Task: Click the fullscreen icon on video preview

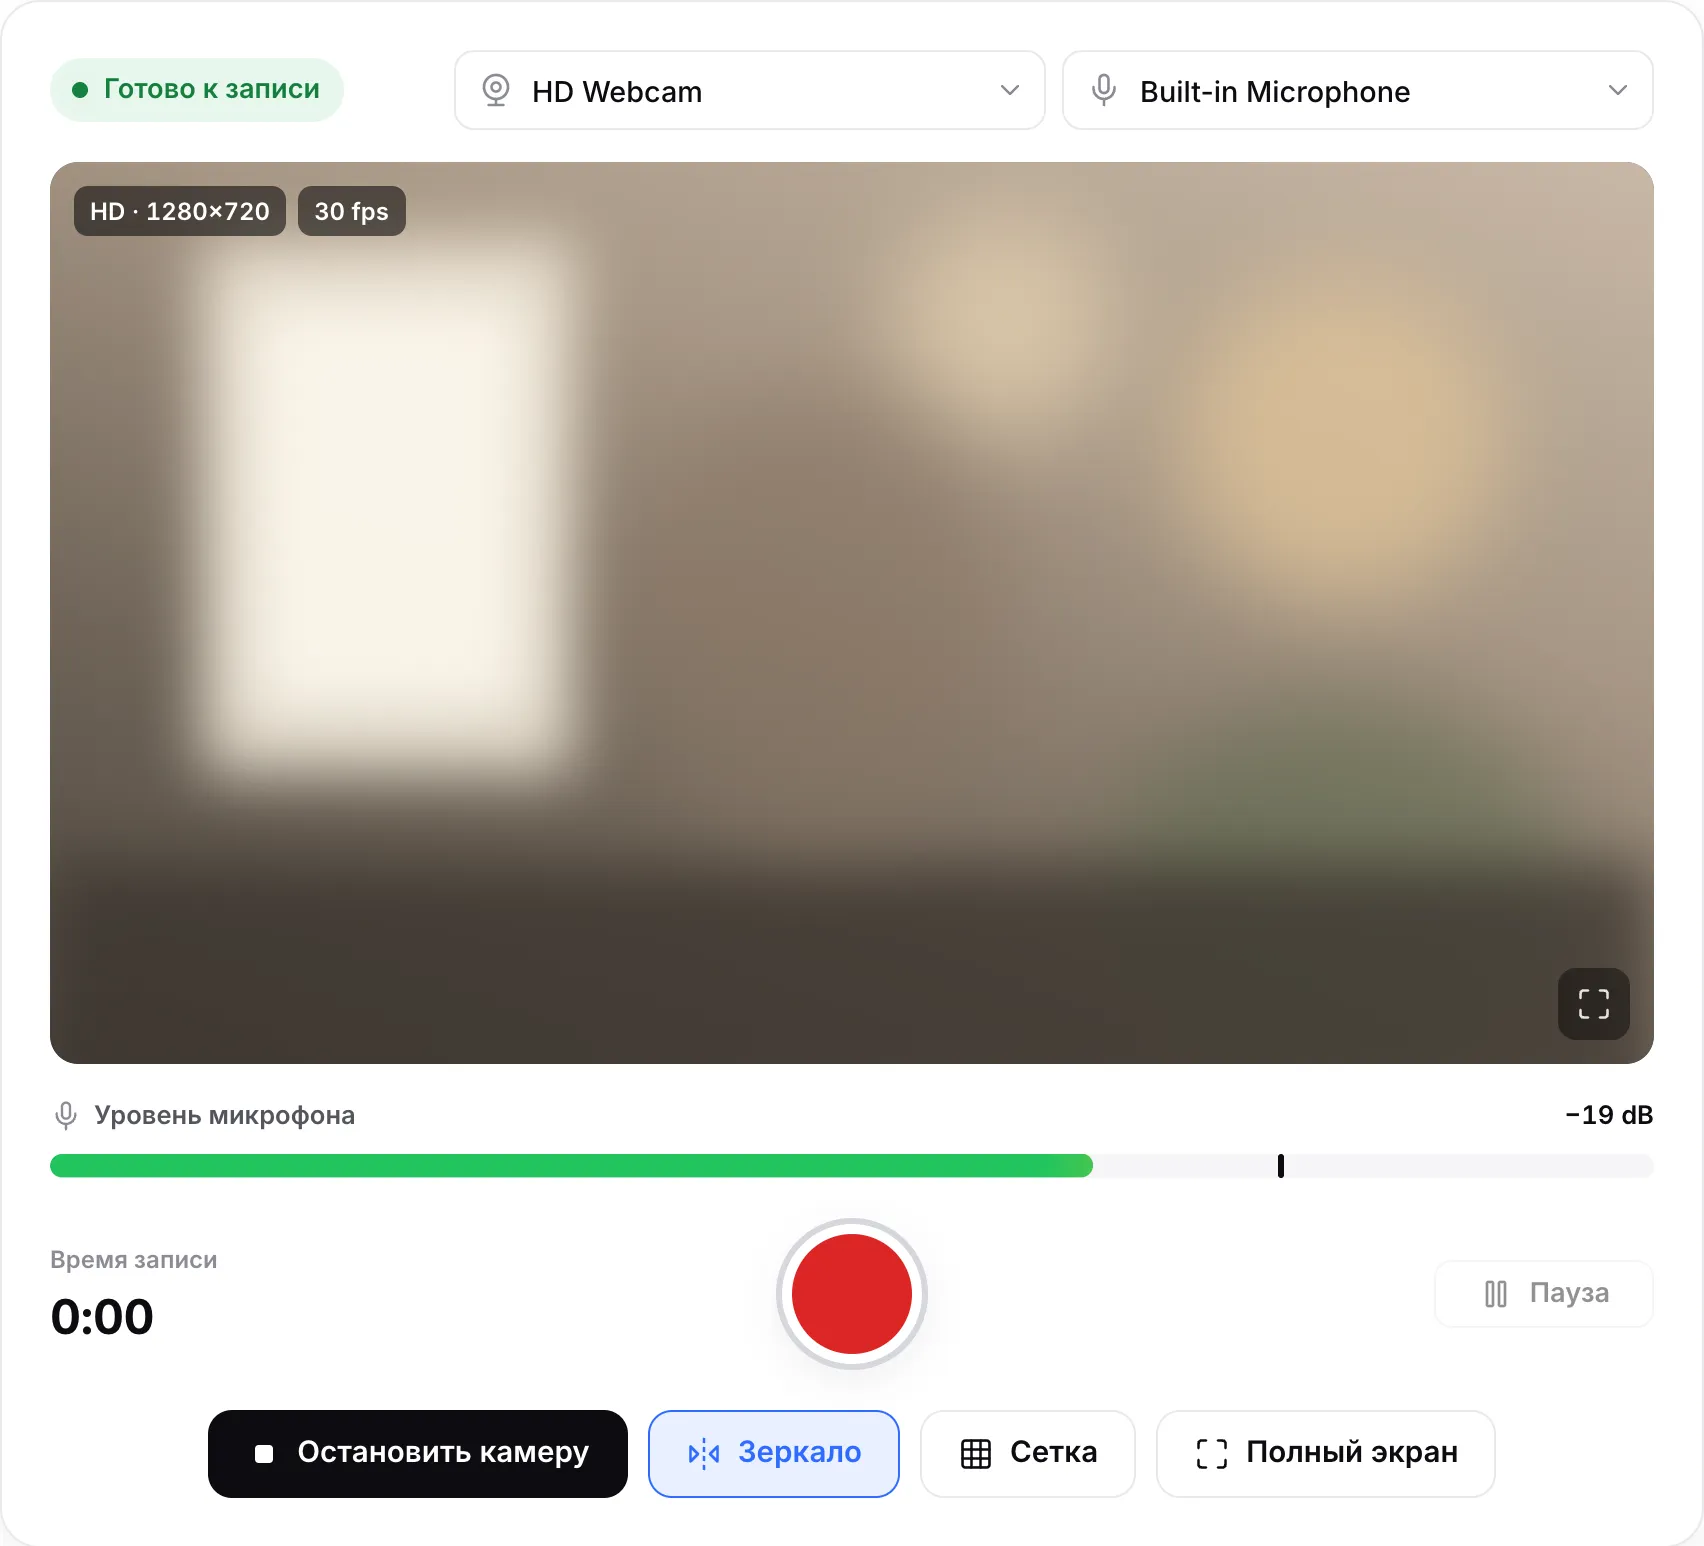Action: [x=1594, y=1004]
